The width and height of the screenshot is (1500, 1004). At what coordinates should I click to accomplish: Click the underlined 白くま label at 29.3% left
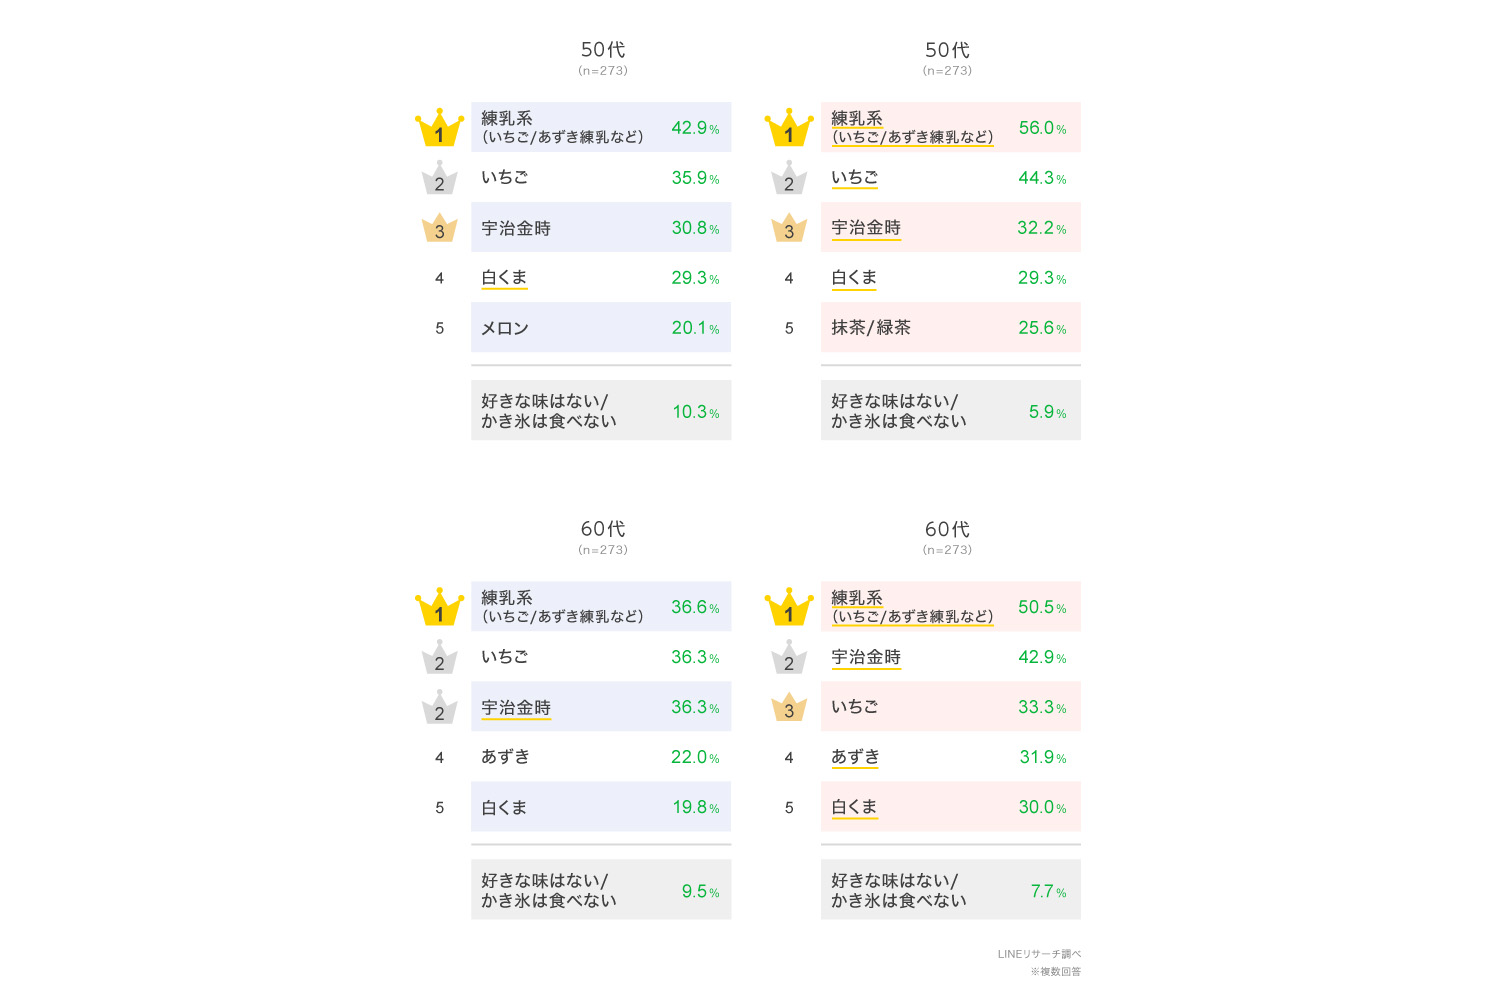tap(504, 278)
